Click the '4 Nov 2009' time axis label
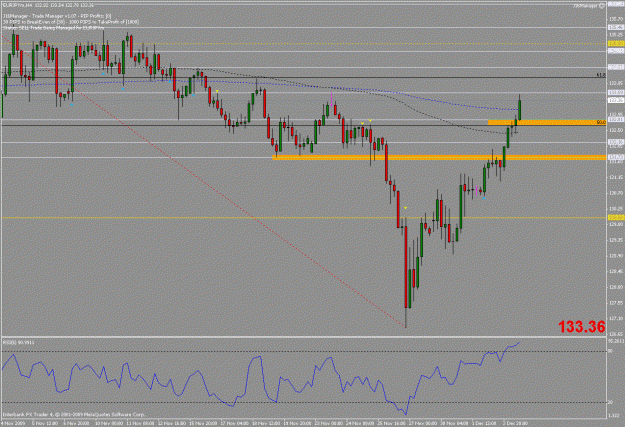Screen dimensions: 625x427 pyautogui.click(x=14, y=423)
